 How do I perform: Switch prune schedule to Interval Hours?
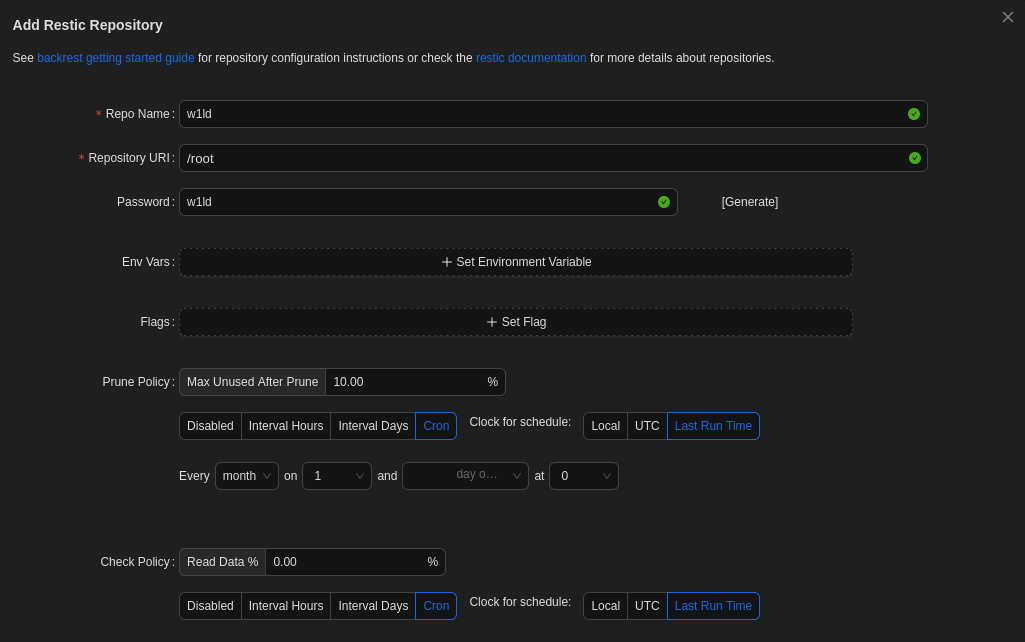click(285, 425)
